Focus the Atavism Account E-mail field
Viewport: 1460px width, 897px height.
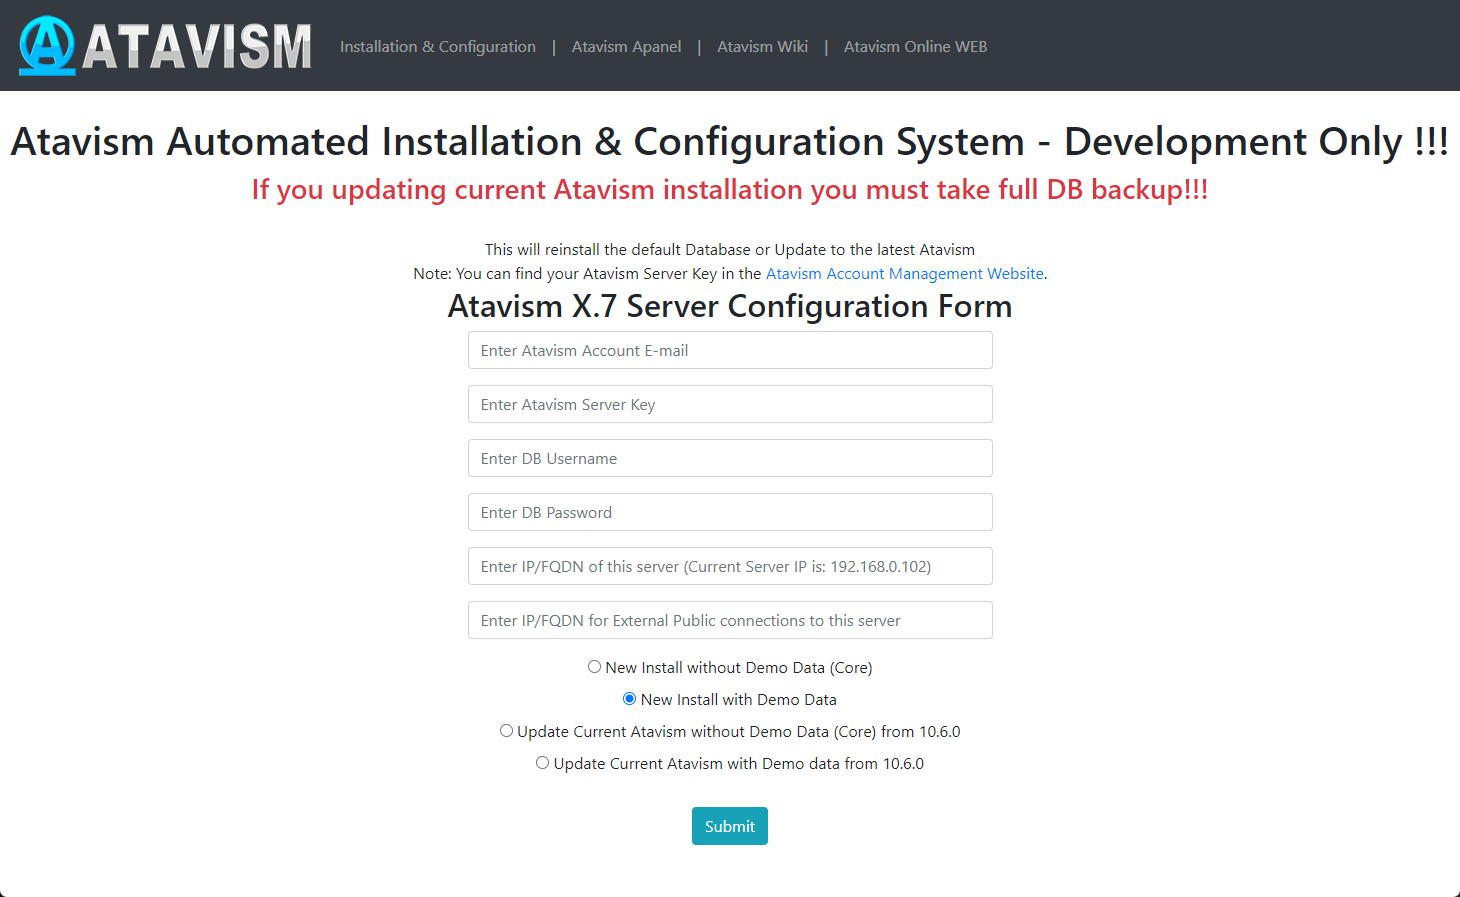[730, 351]
